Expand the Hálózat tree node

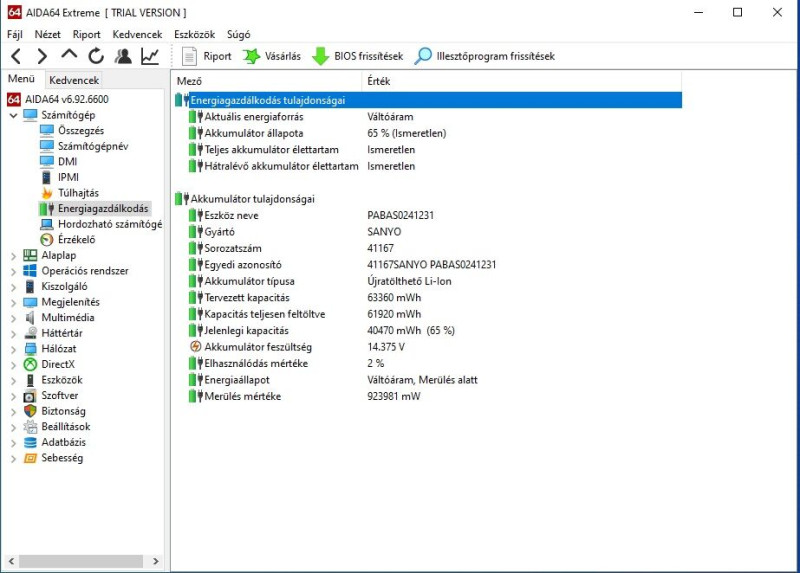(x=13, y=350)
